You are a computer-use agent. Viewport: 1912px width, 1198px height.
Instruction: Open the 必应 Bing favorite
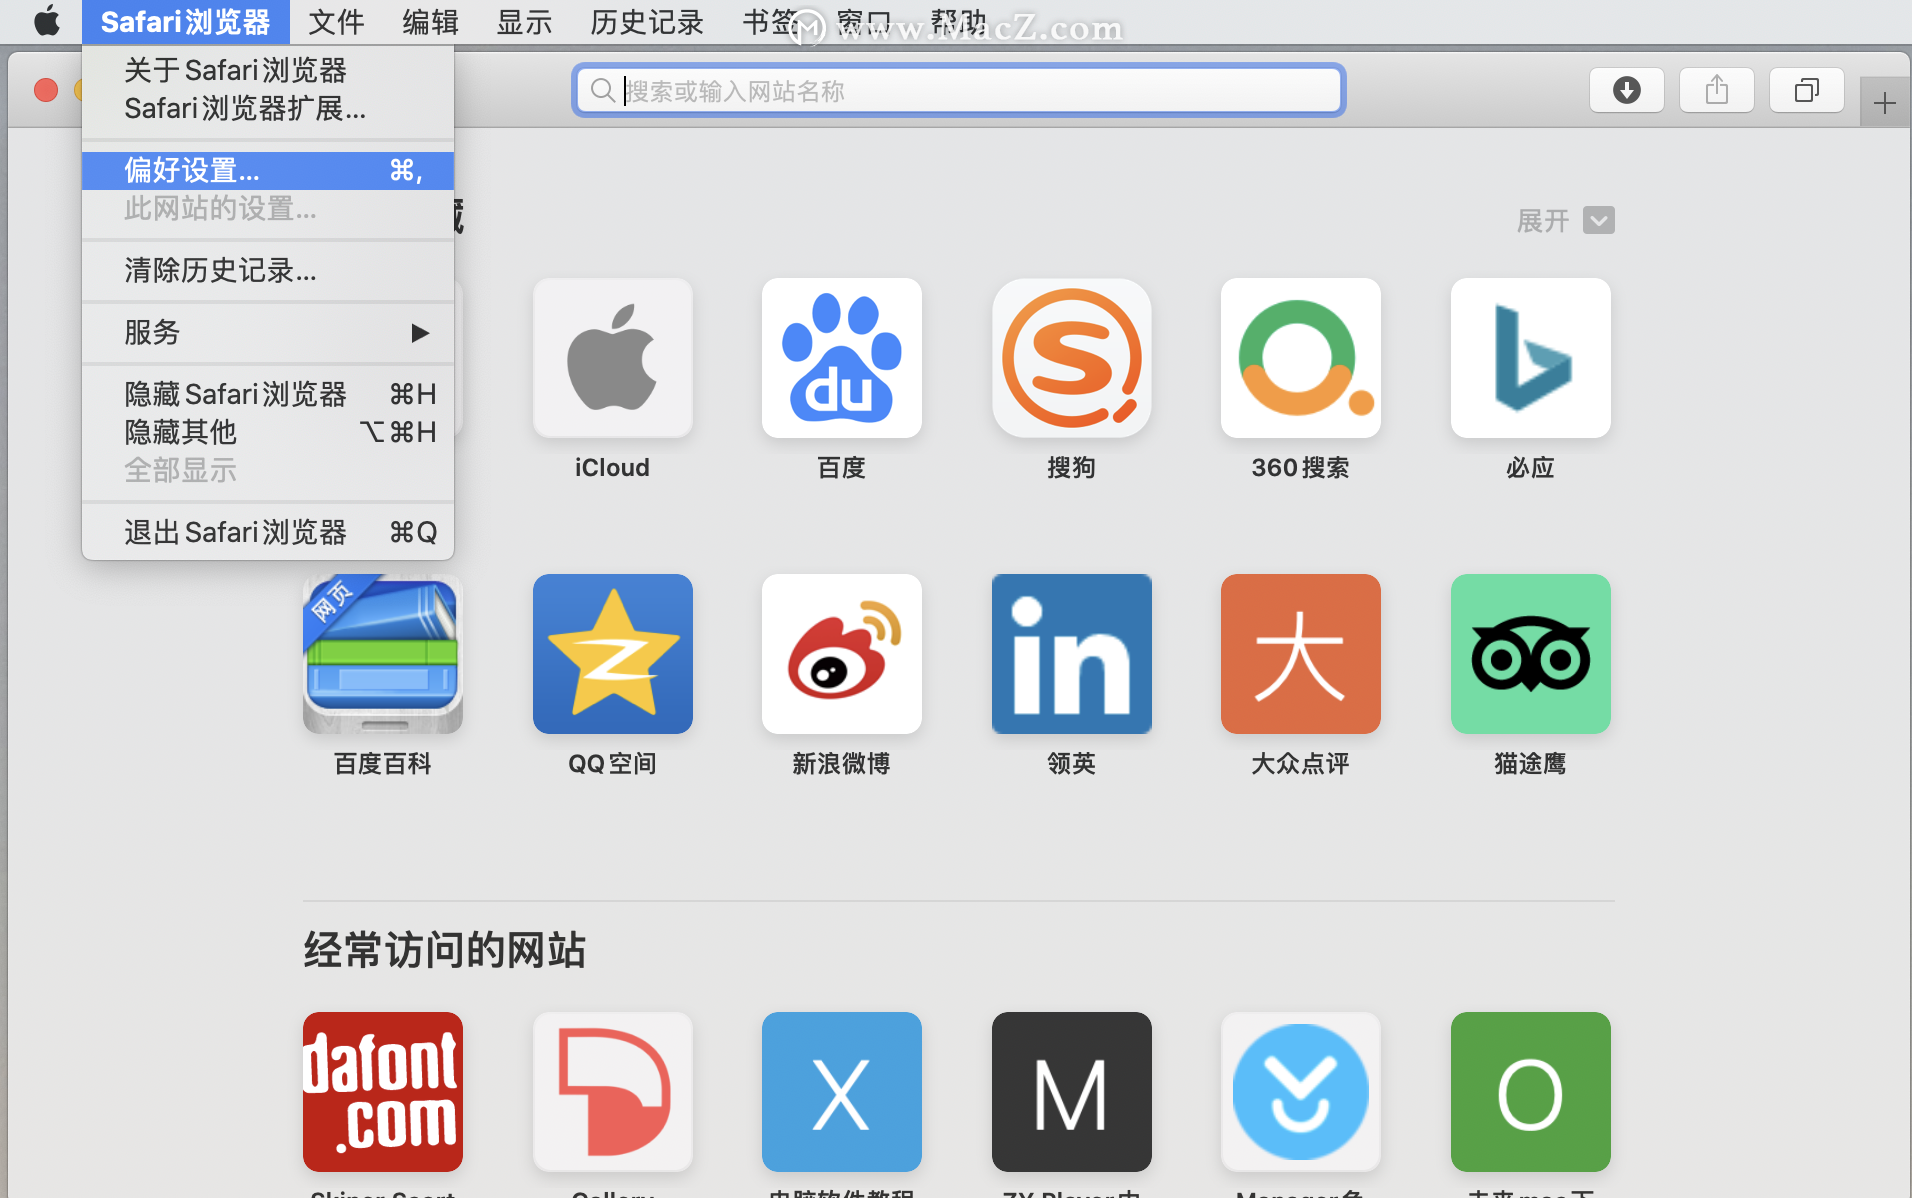point(1530,358)
